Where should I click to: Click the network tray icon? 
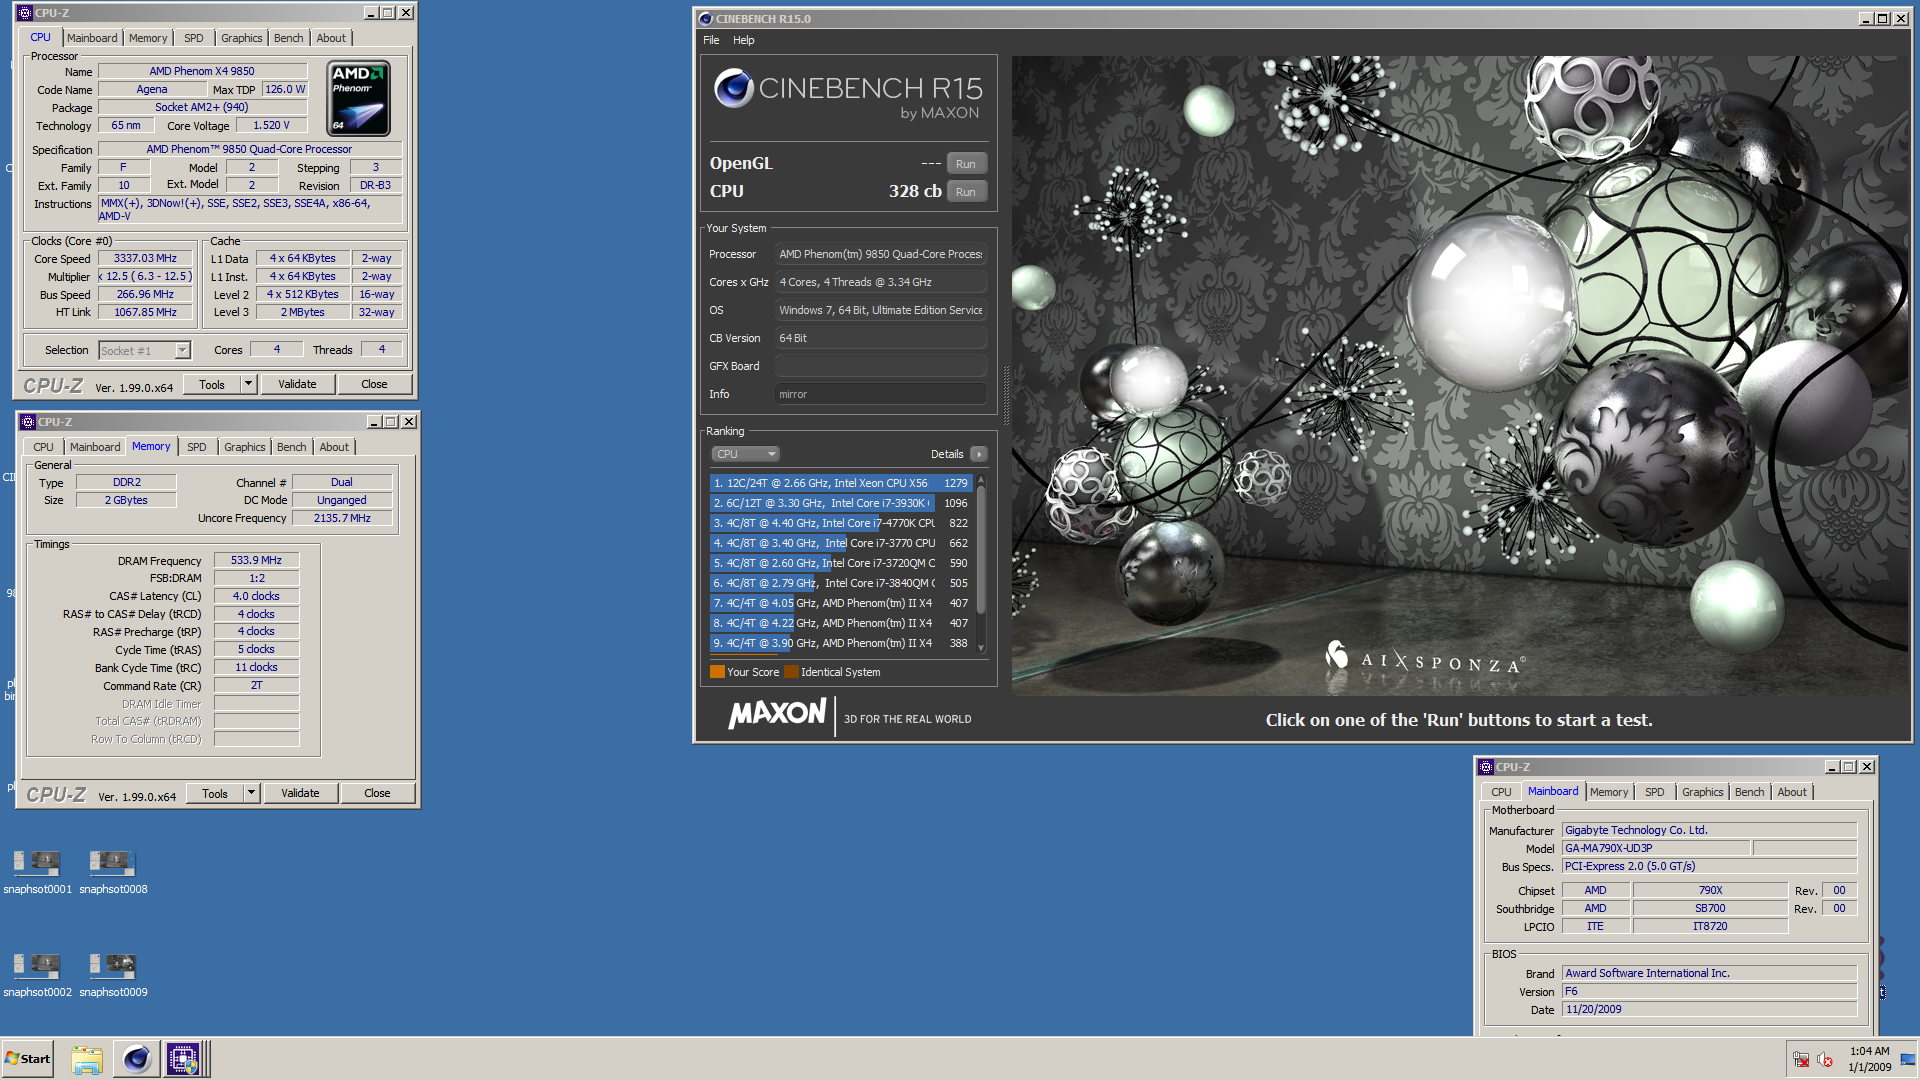pos(1801,1059)
